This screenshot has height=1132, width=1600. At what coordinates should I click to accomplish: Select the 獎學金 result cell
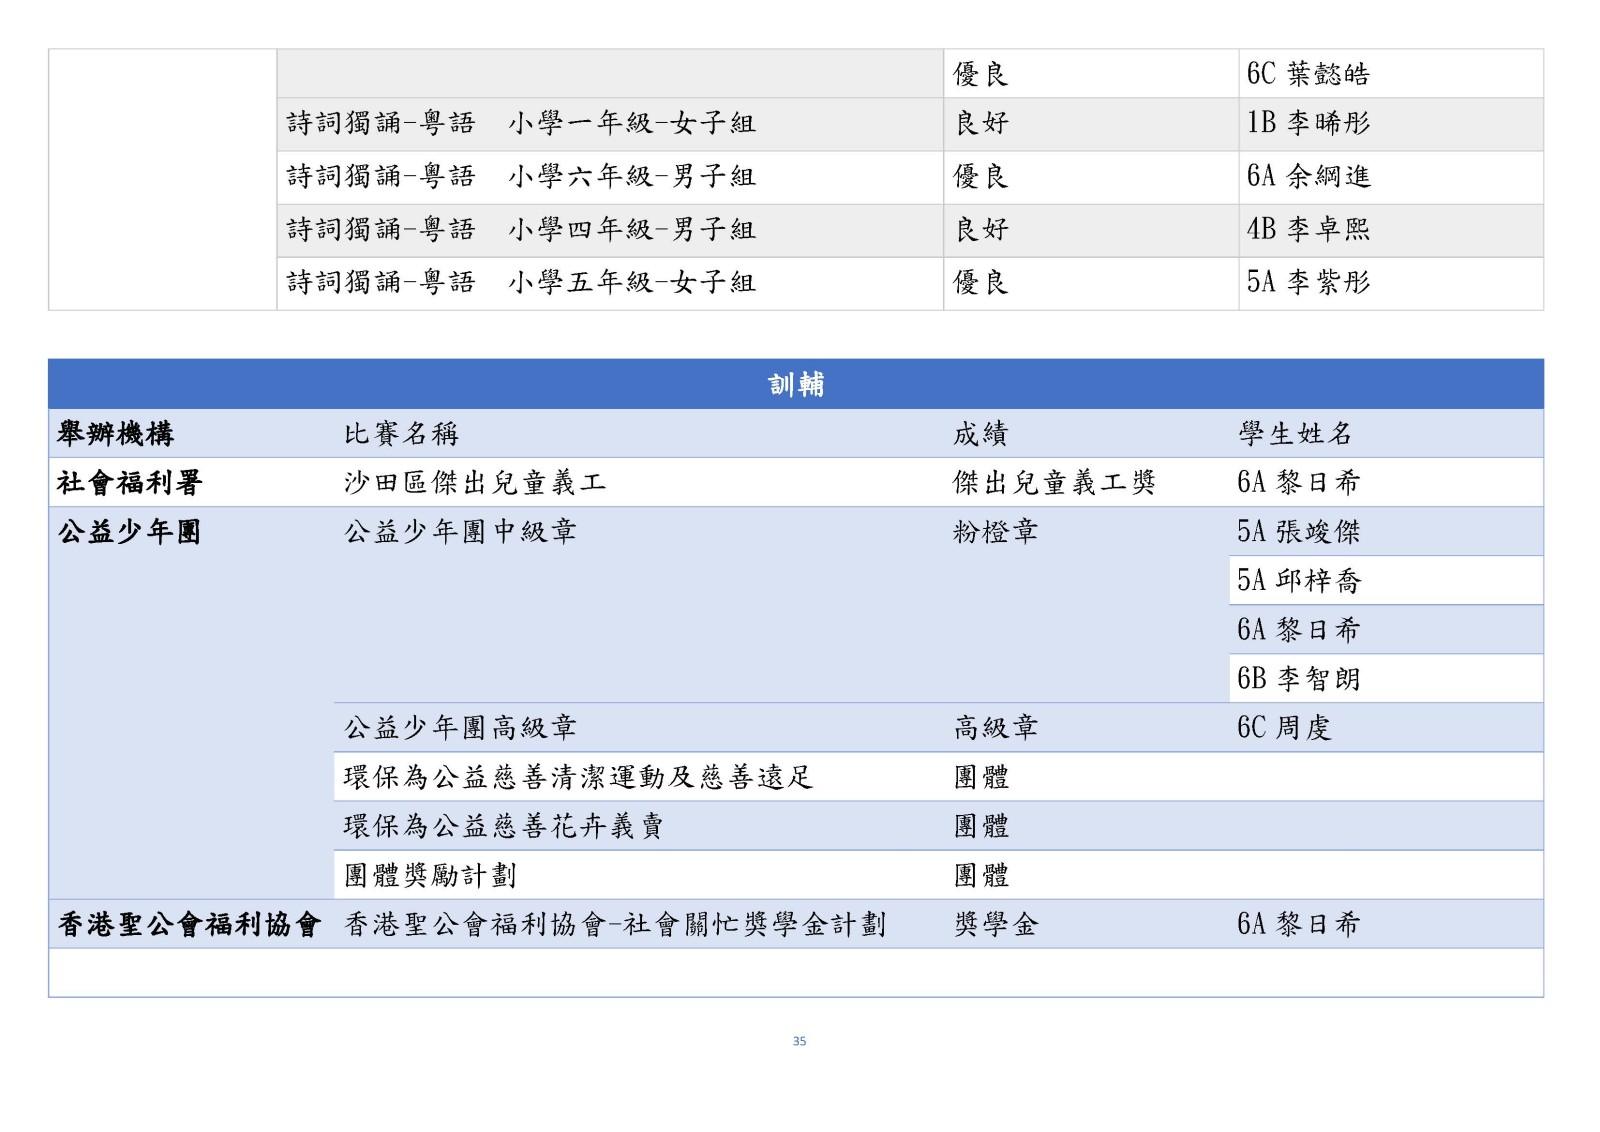click(x=995, y=925)
